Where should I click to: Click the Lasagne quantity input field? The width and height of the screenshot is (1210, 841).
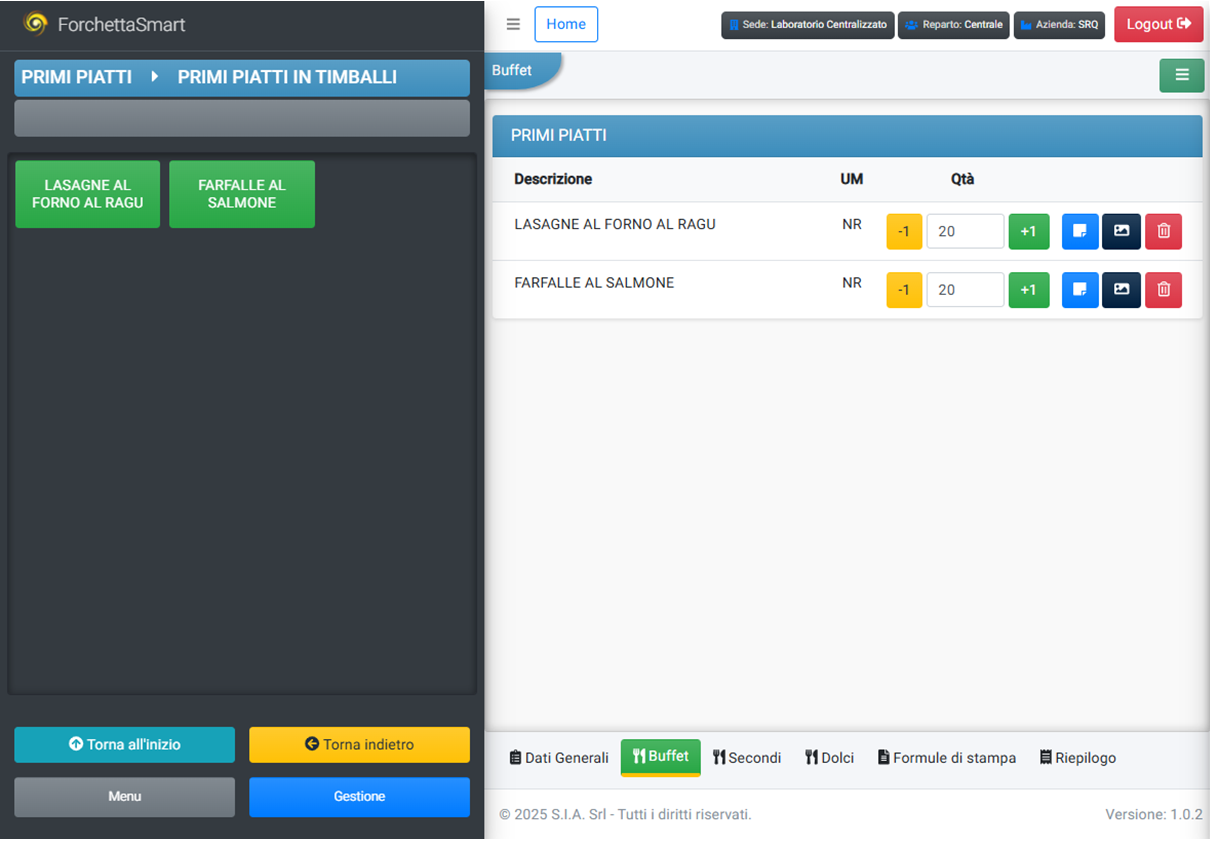[964, 231]
